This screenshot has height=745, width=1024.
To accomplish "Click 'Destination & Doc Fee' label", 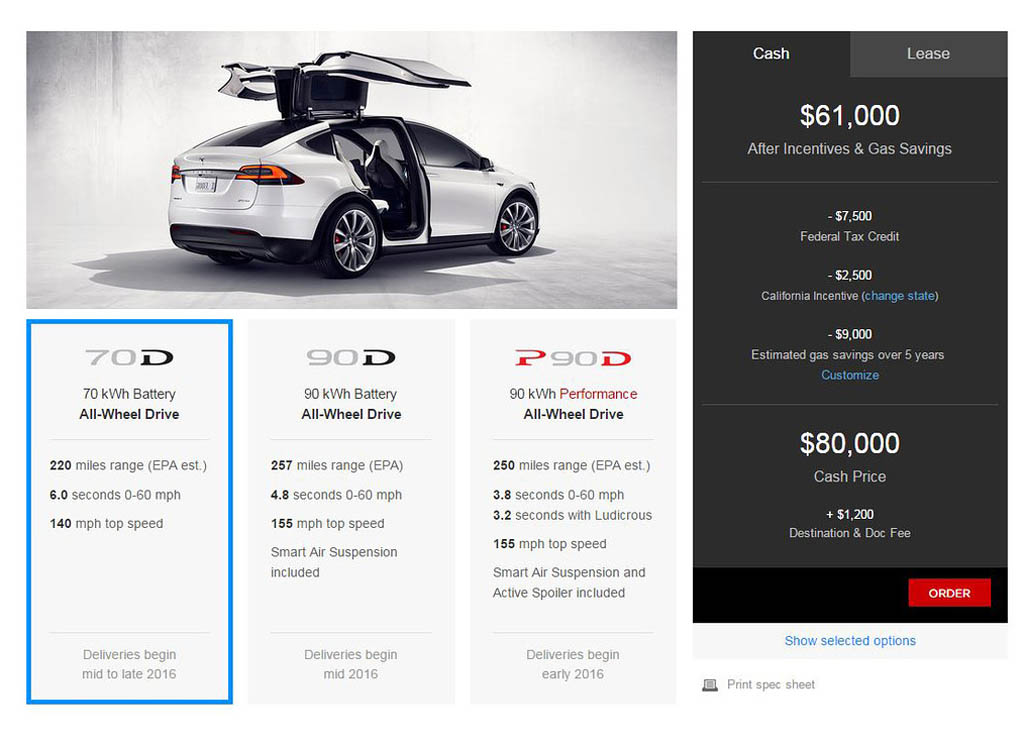I will (850, 533).
